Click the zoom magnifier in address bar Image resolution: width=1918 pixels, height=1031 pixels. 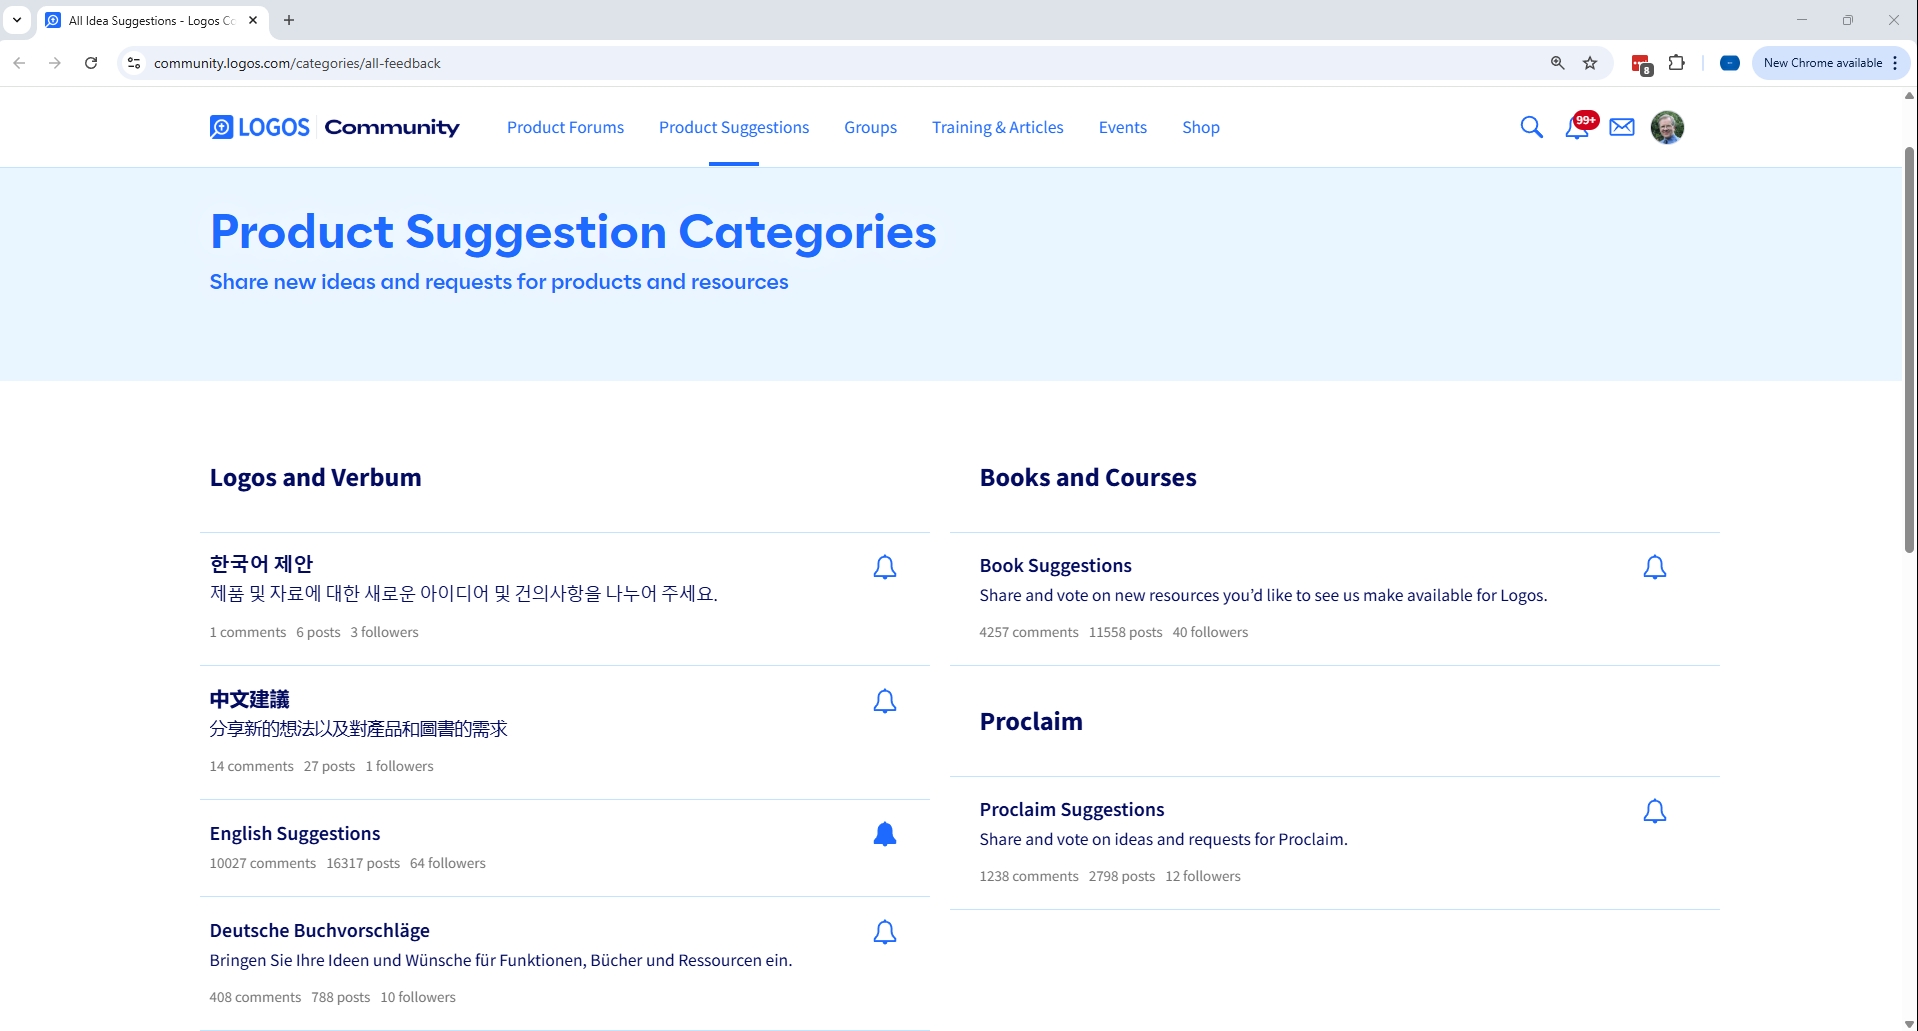click(x=1557, y=63)
